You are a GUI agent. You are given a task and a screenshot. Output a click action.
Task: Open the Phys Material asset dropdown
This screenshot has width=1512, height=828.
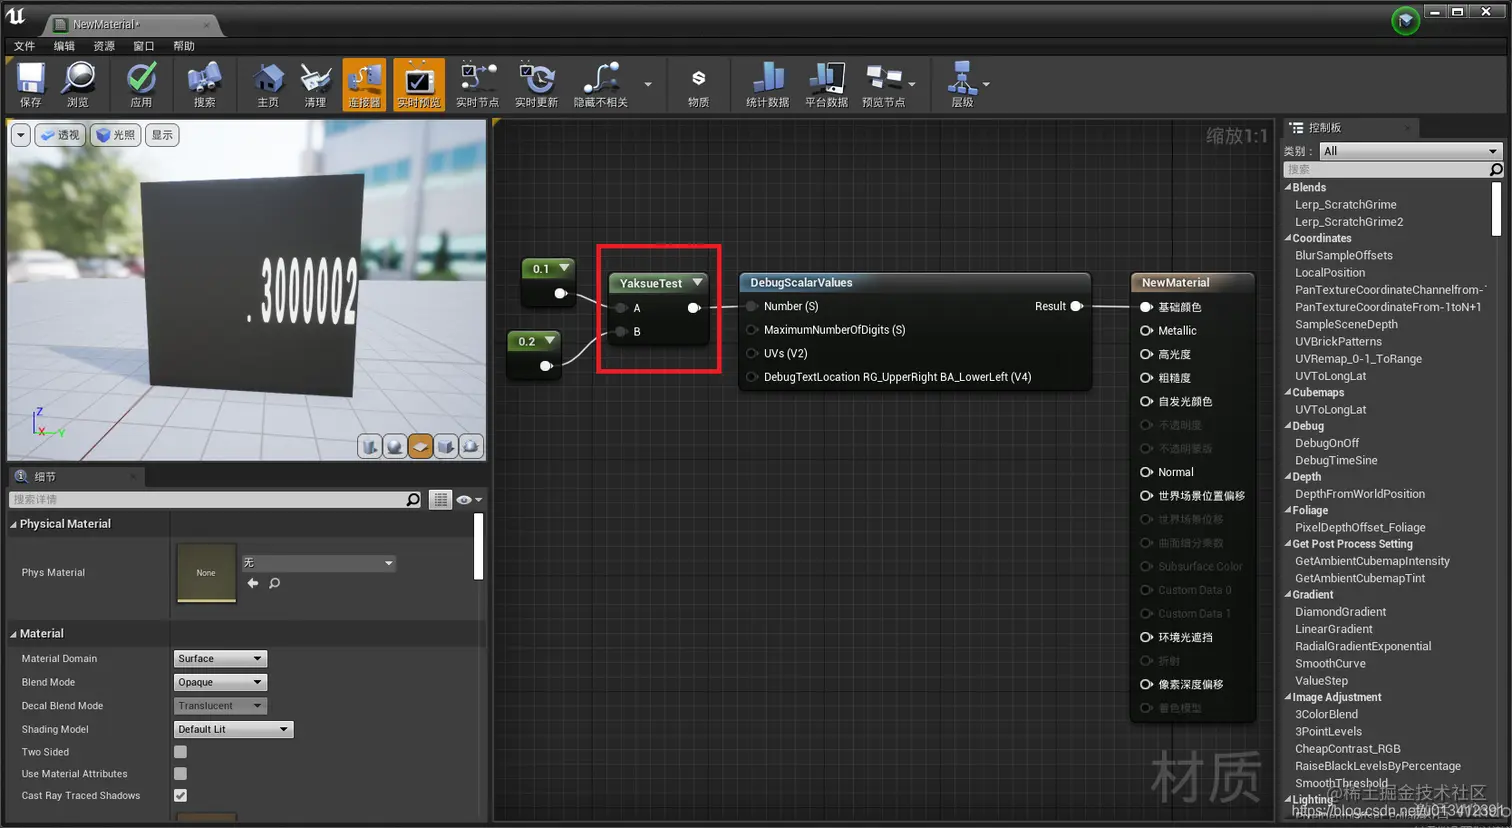click(318, 563)
